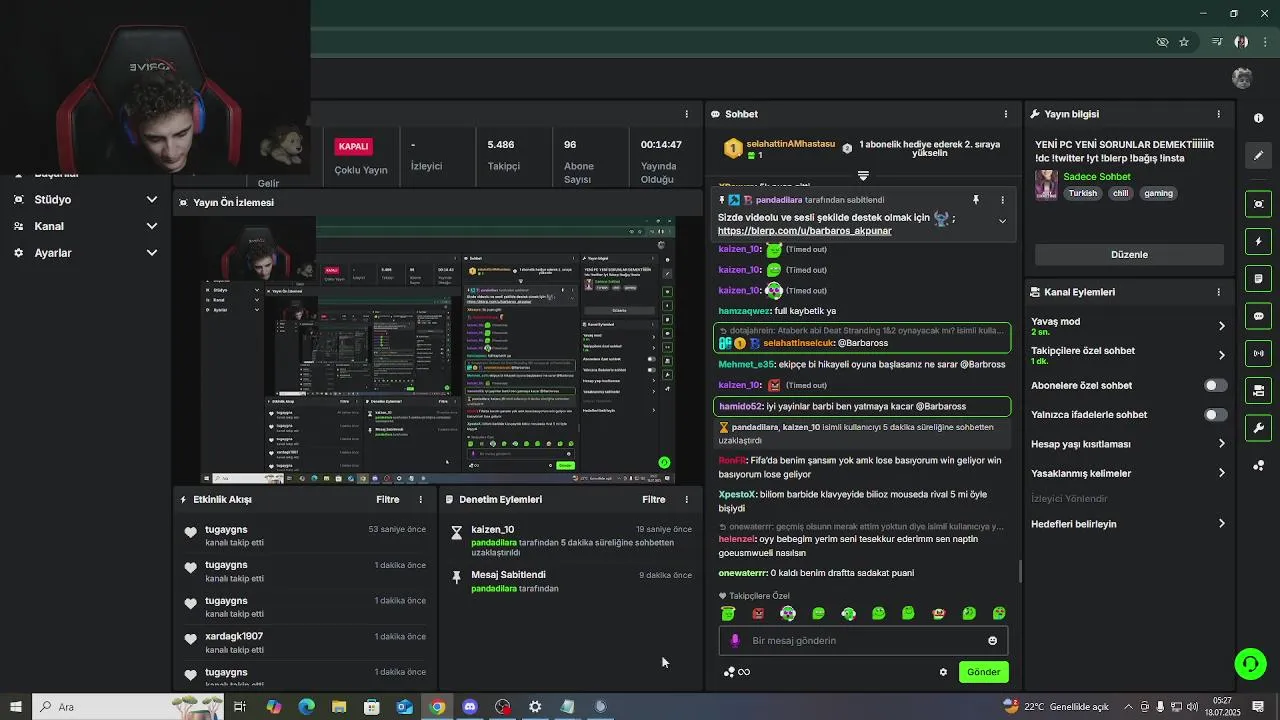Screen dimensions: 1280x720
Task: Open chat settings gear next to Gönder
Action: (943, 672)
